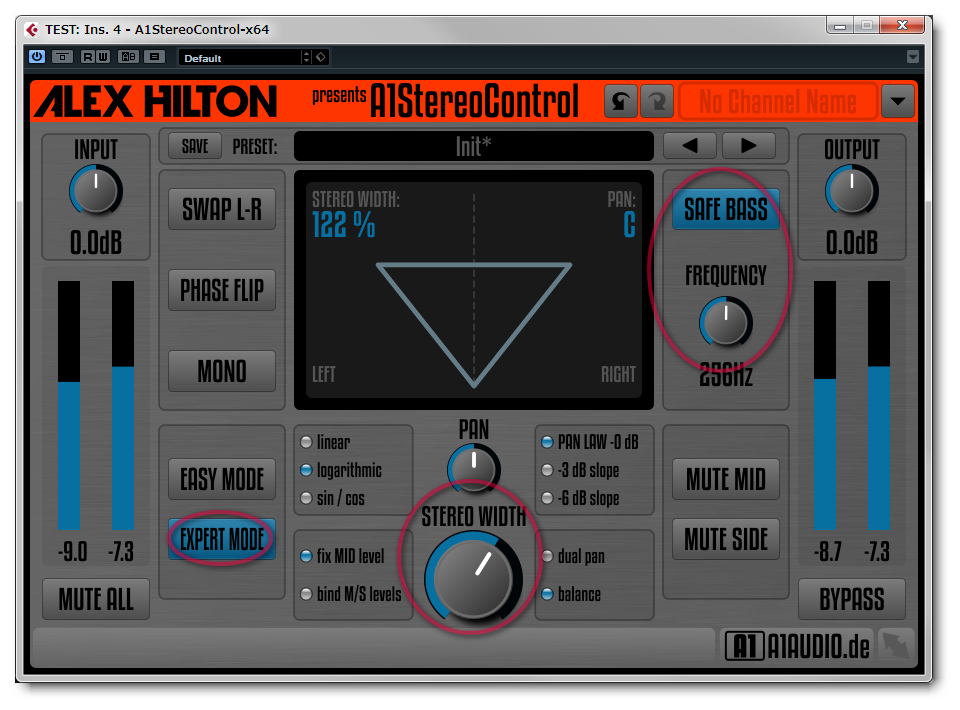
Task: Open the Default preset name field
Action: 240,58
